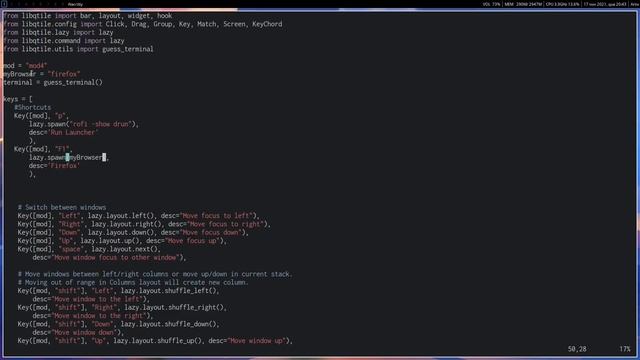Viewport: 640px width, 360px height.
Task: Click '# Switch between windows' comment
Action: pyautogui.click(x=62, y=207)
